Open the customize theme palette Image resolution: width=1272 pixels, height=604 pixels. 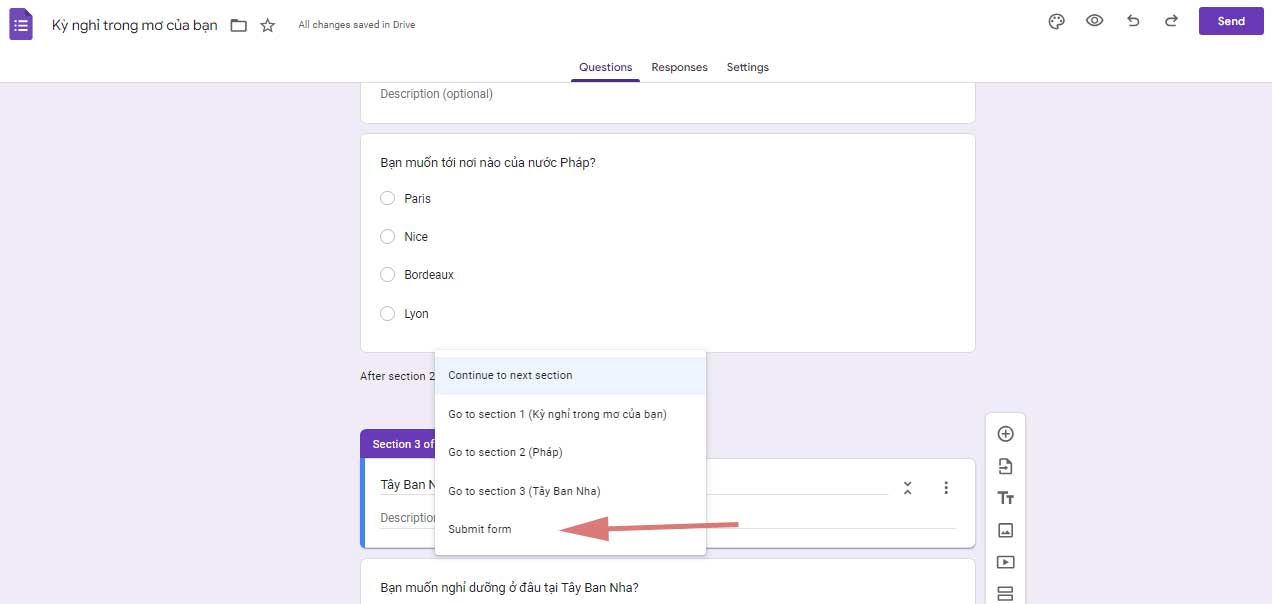1056,21
